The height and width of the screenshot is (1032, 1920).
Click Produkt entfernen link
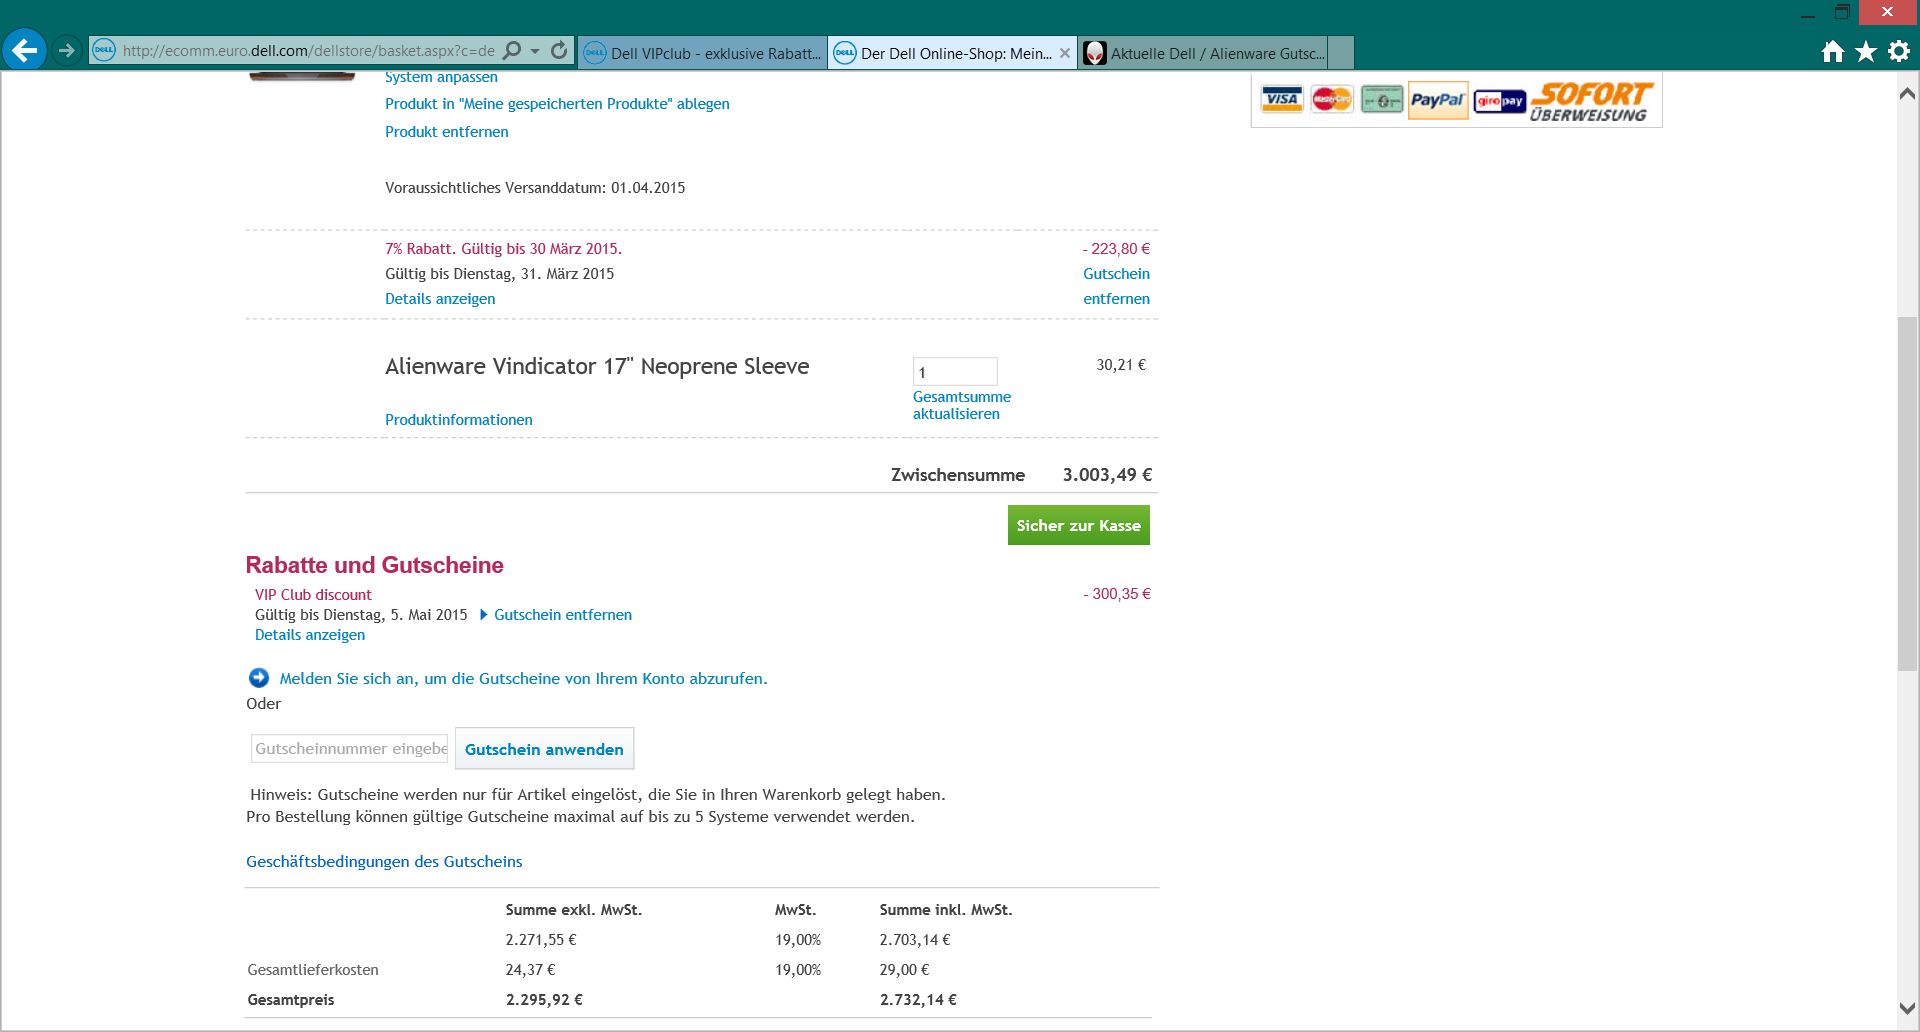click(x=446, y=132)
